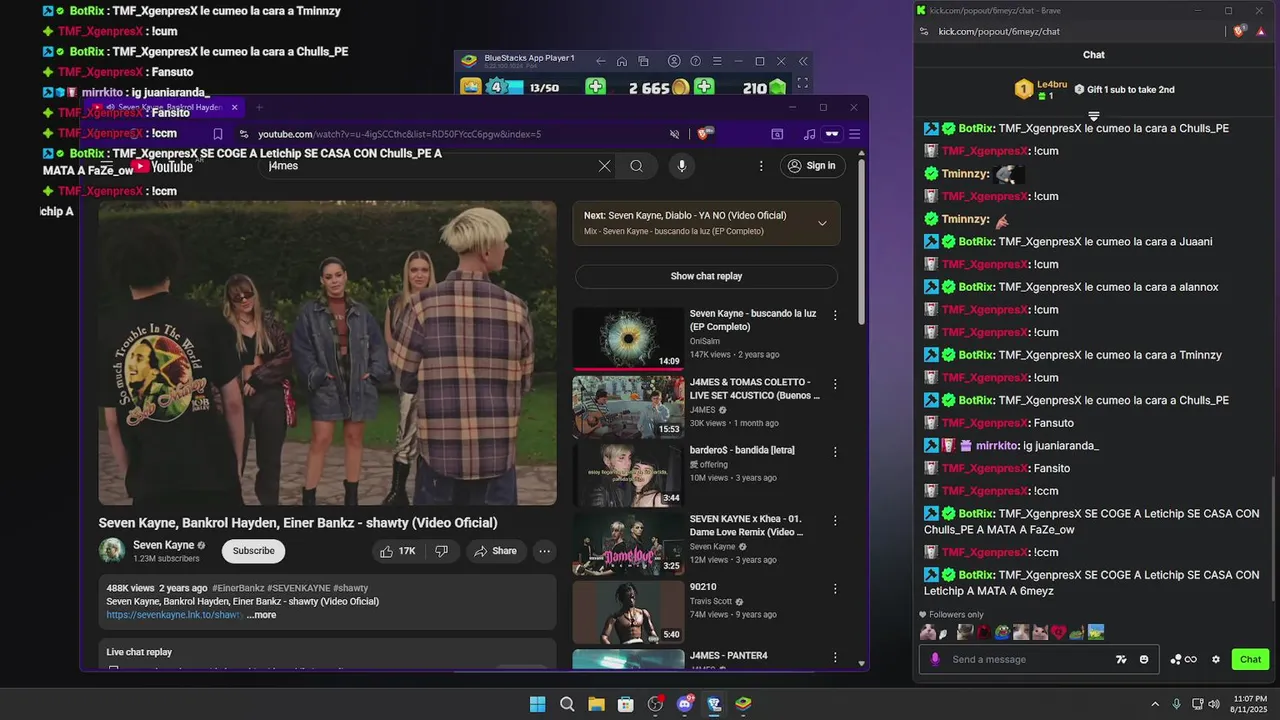Open barderoS - bandida video thumbnail

[628, 475]
